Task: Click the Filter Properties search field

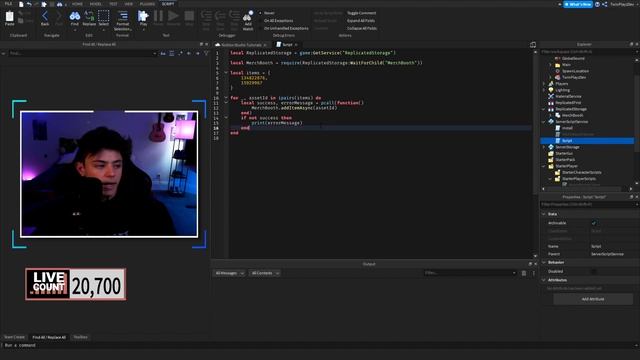Action: click(590, 204)
